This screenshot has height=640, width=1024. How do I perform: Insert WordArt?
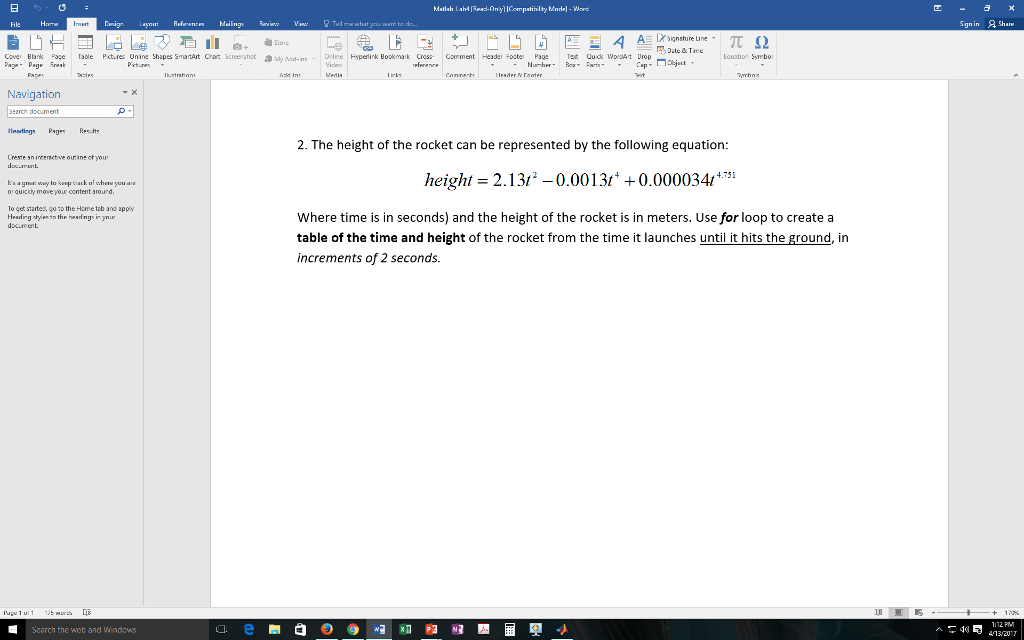pos(619,51)
